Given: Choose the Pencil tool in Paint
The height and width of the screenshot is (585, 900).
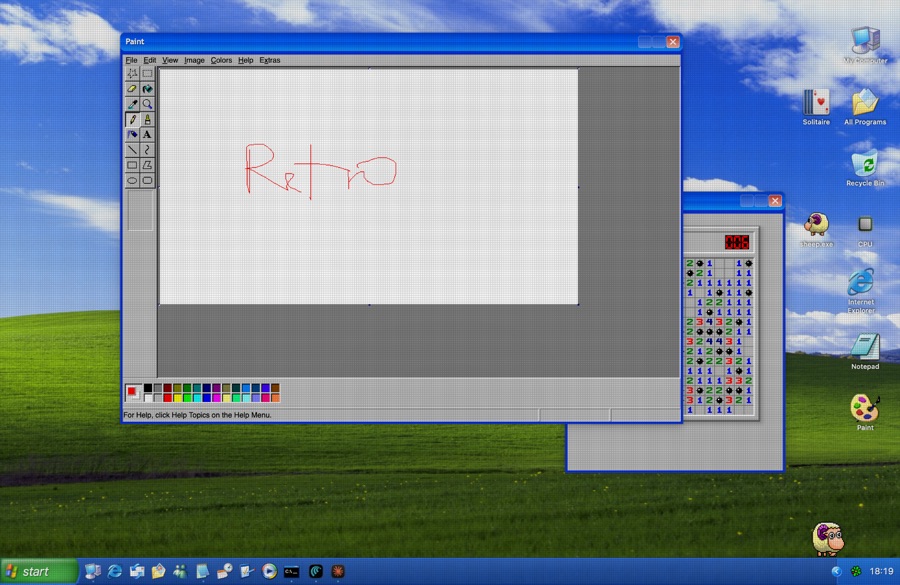Looking at the screenshot, I should coord(132,119).
